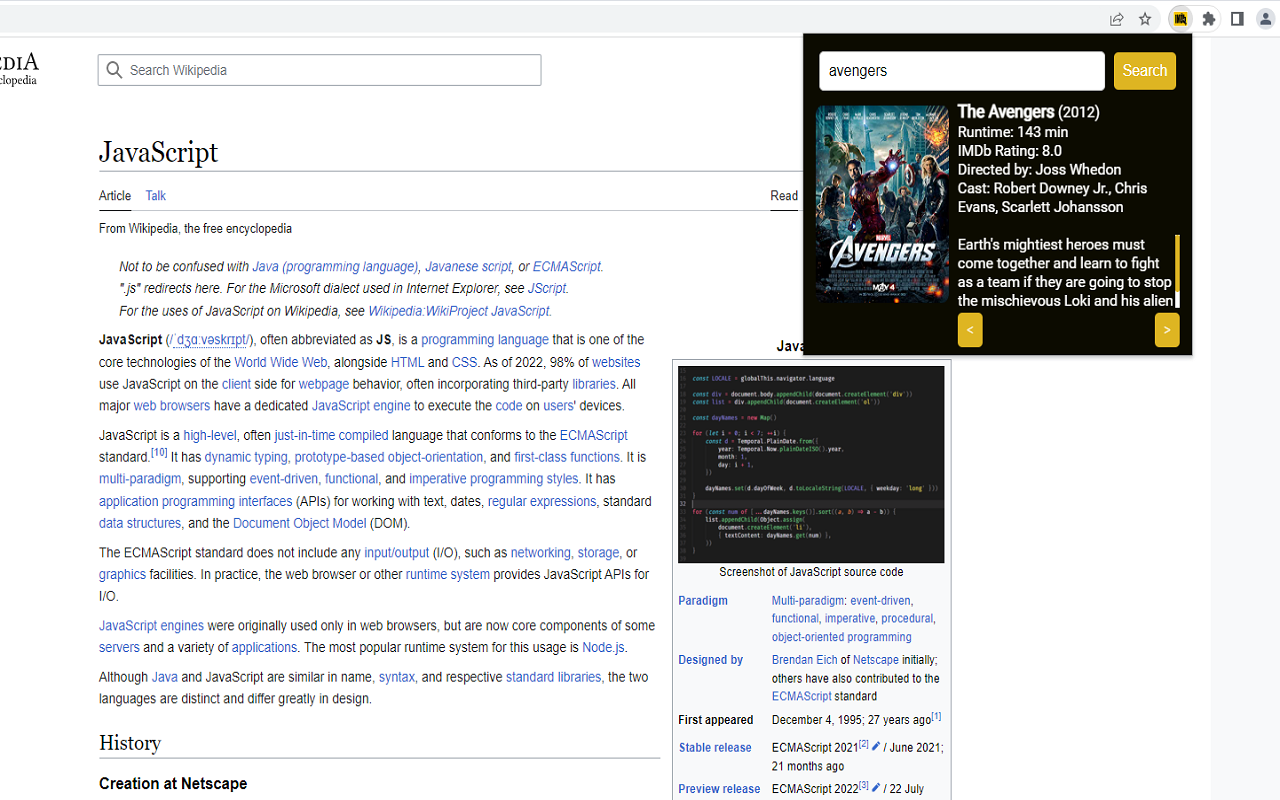Click citation reference [10]

point(159,453)
